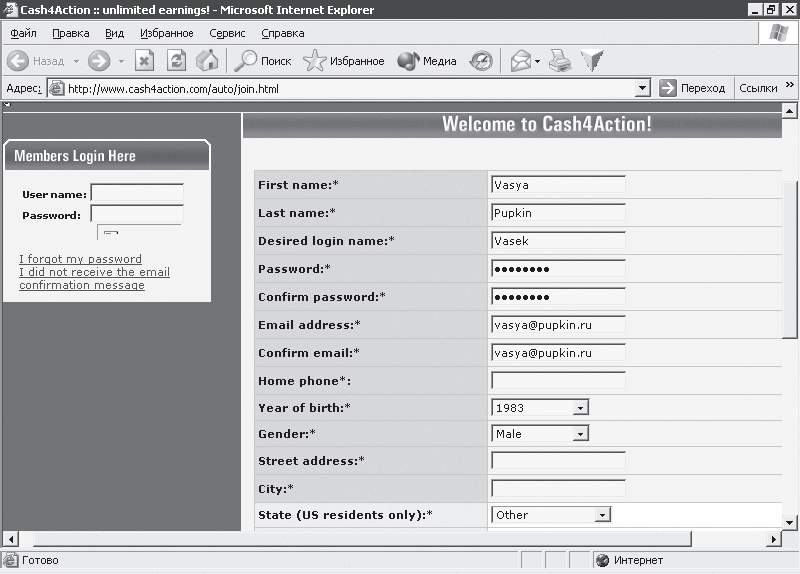Click the Messenger icon right of the printer
This screenshot has height=574, width=800.
[592, 61]
